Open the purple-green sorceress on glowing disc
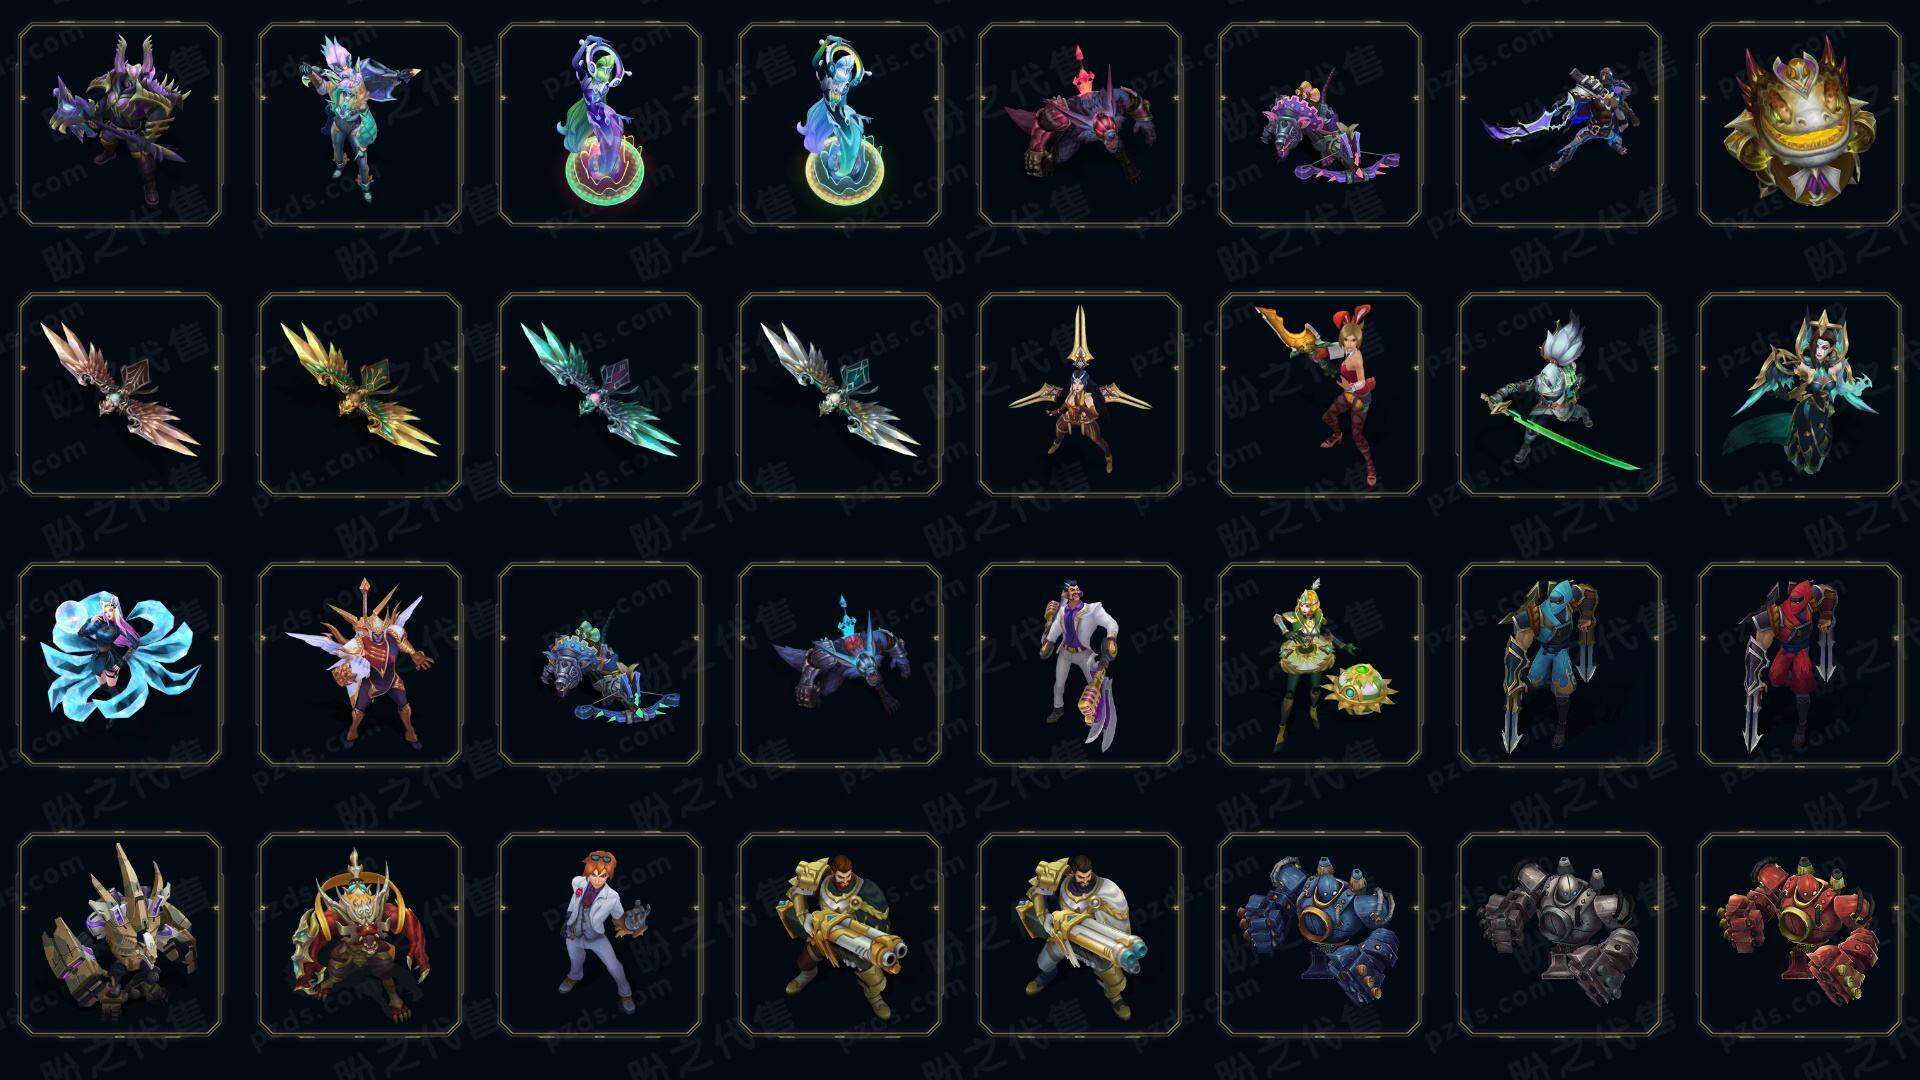This screenshot has width=1920, height=1080. 599,125
